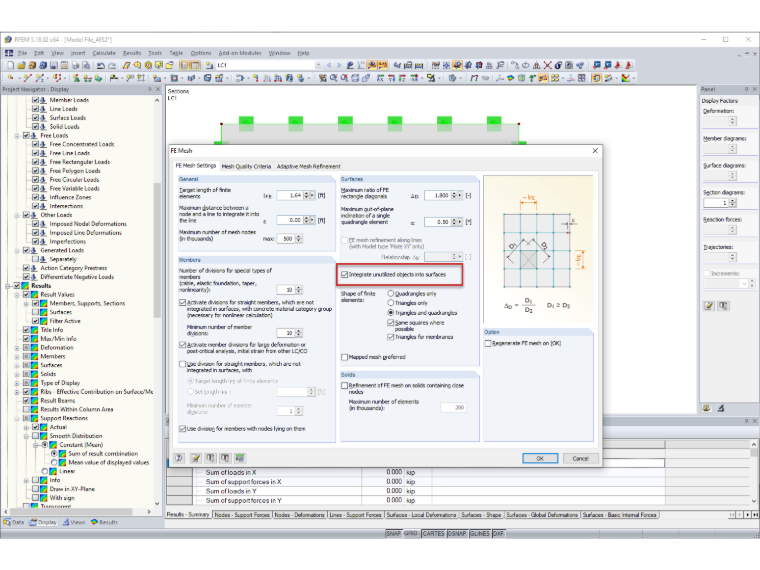Click the max ratio 1.800 diagonal field
760x570 pixels.
click(x=438, y=196)
